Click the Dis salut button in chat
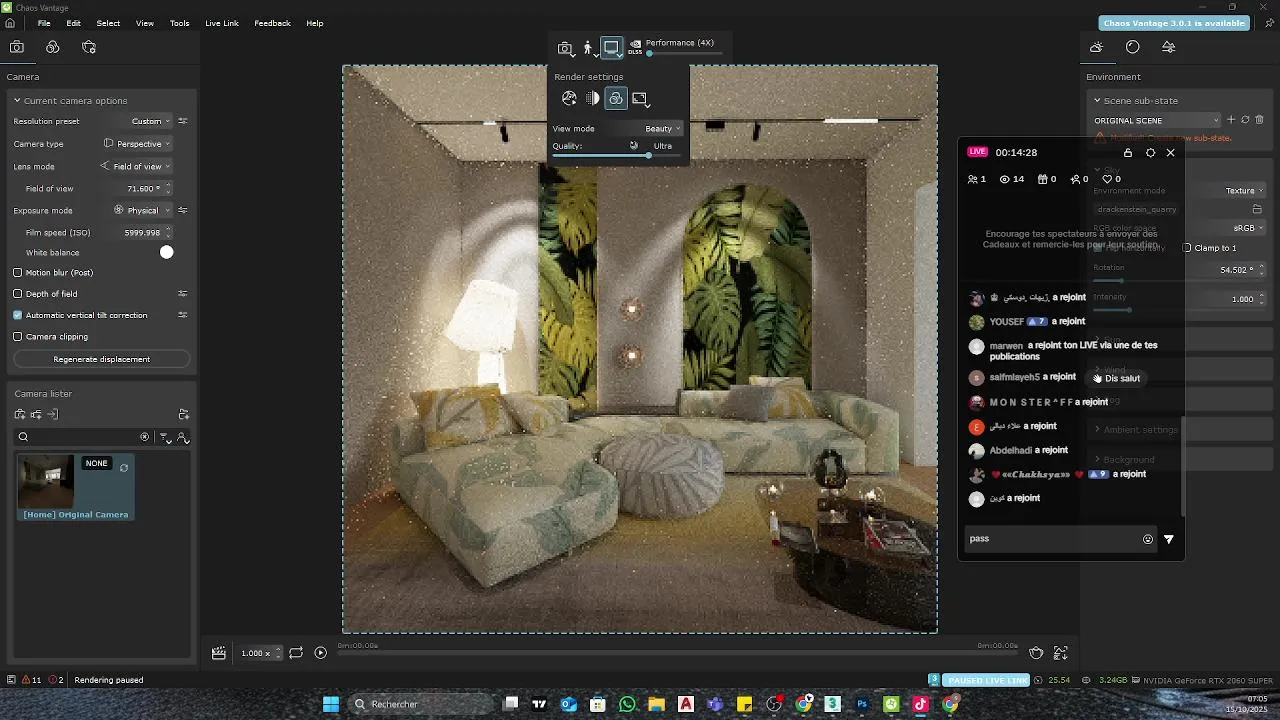 (x=1117, y=378)
